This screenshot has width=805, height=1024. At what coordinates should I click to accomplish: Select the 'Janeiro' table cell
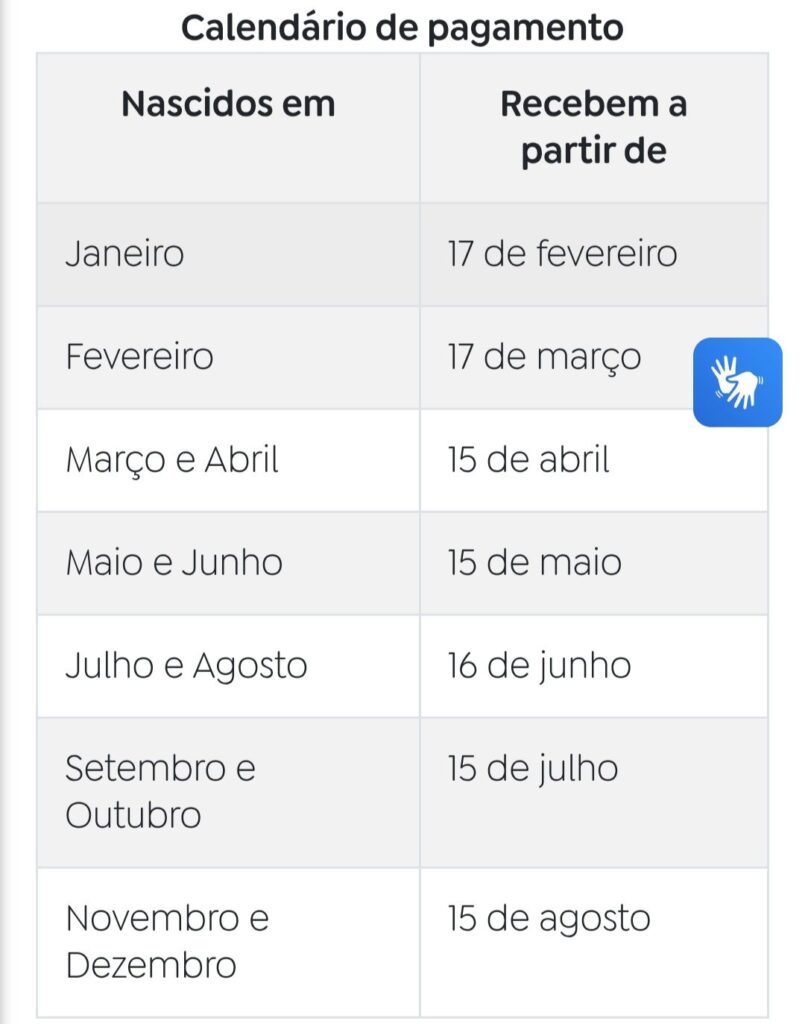click(228, 254)
